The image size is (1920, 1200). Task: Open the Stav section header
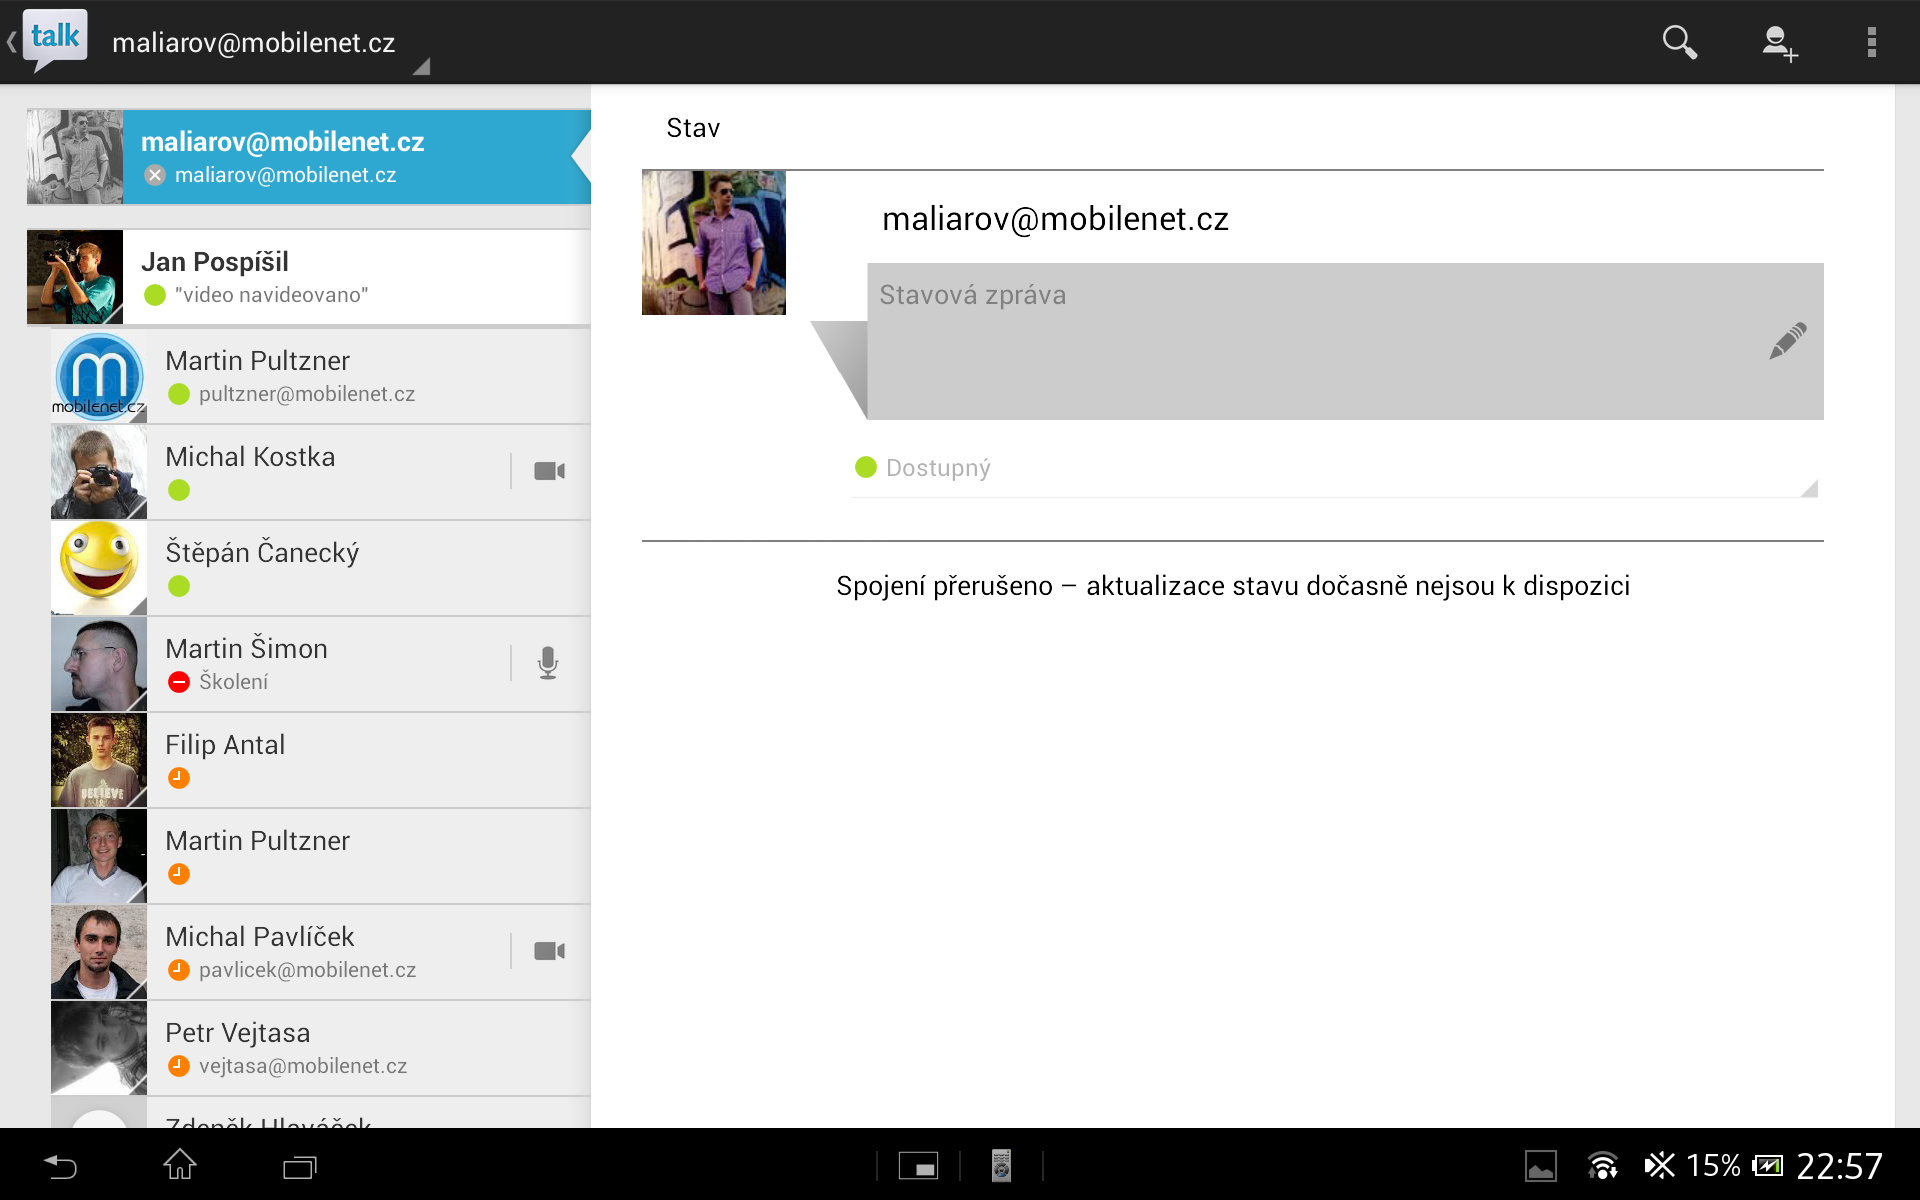[692, 127]
